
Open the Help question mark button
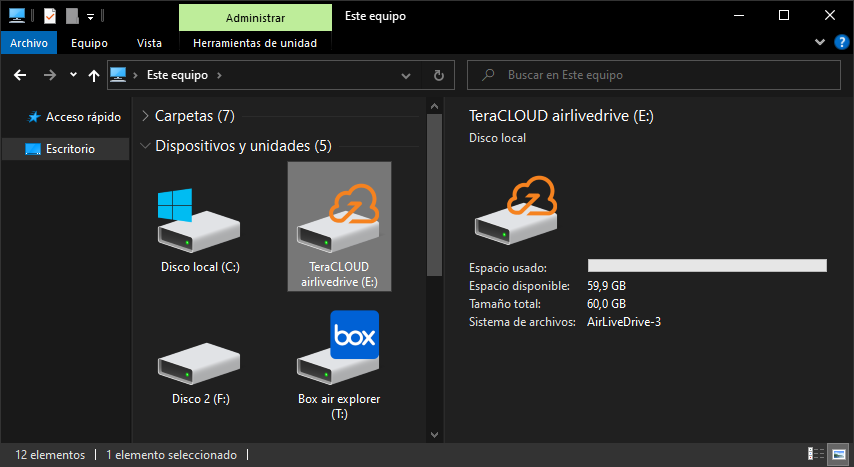pos(841,42)
